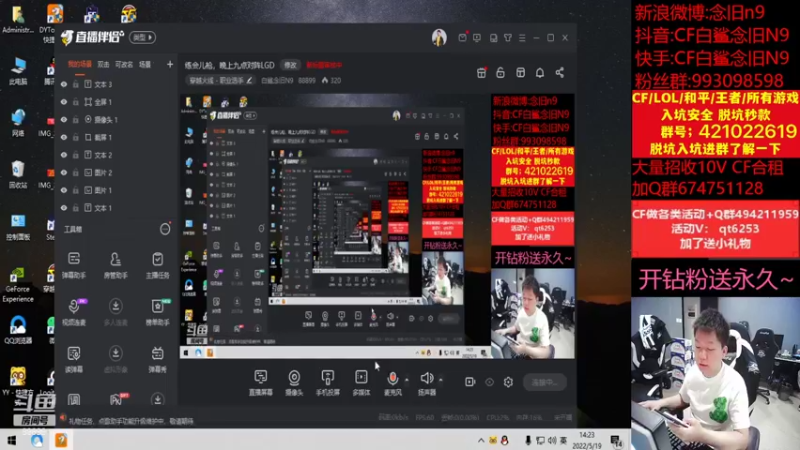Viewport: 800px width, 450px height.
Task: Open the 主播任务 tool
Action: click(x=158, y=264)
